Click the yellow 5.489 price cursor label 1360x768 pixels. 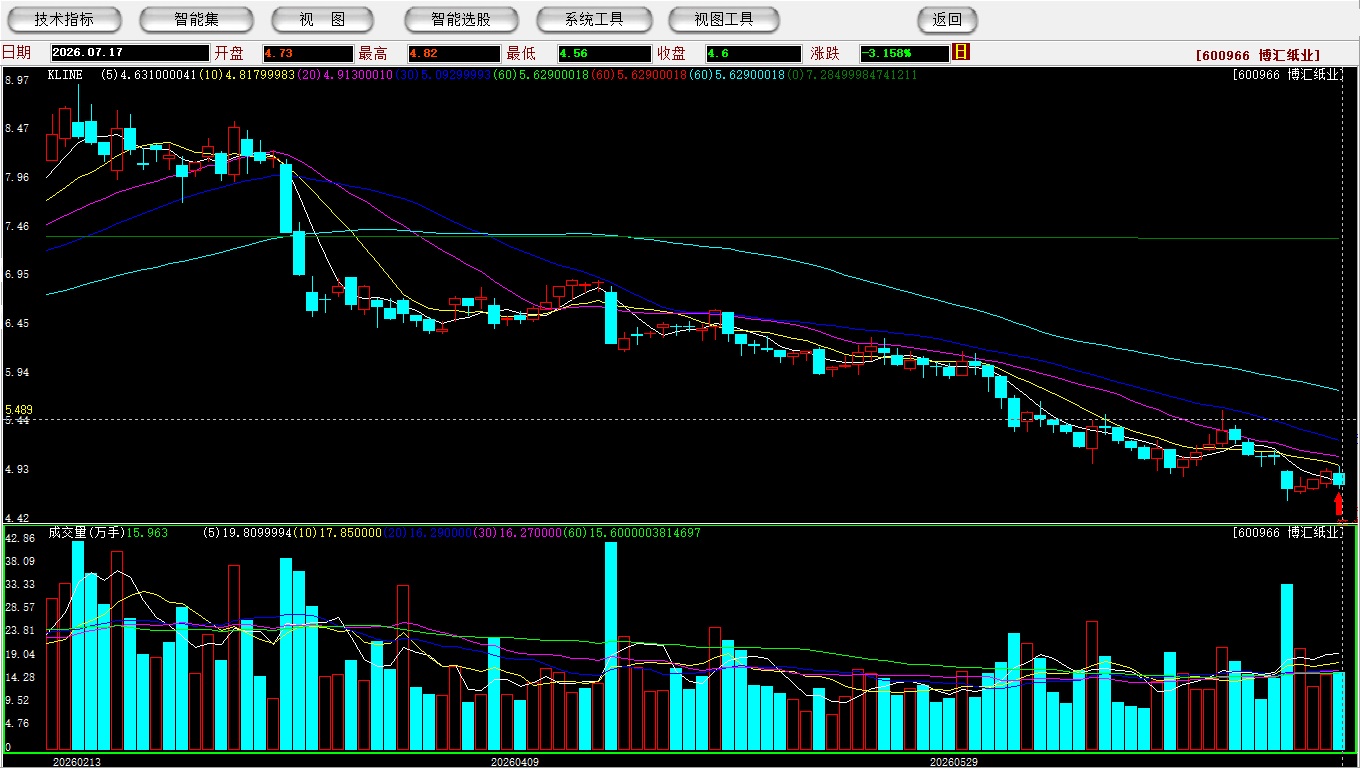(19, 410)
